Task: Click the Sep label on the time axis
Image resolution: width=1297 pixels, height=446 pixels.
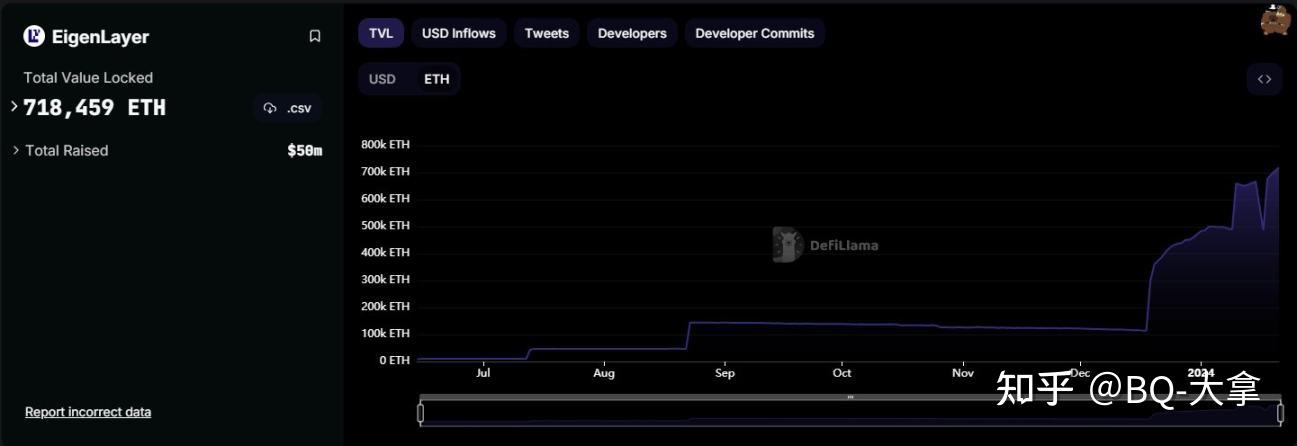Action: (725, 373)
